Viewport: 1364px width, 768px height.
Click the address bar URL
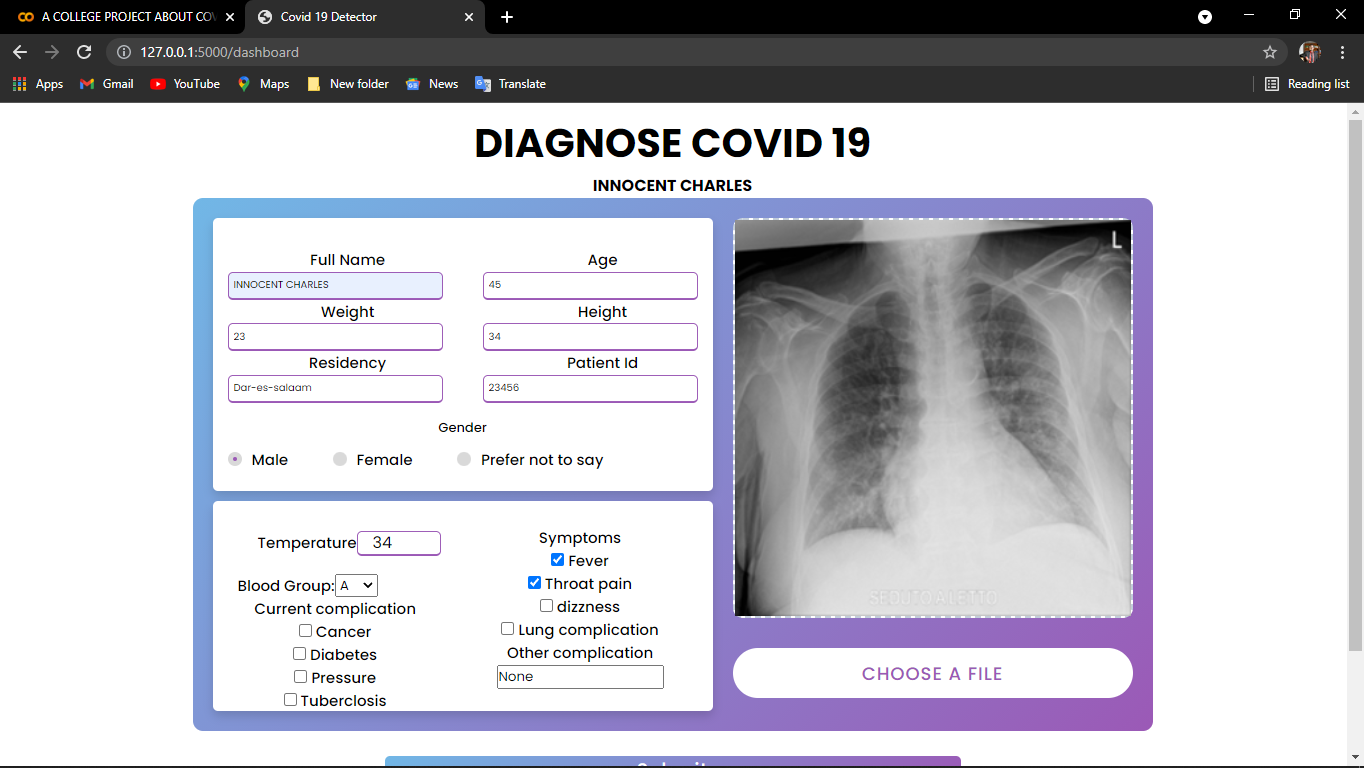[220, 52]
